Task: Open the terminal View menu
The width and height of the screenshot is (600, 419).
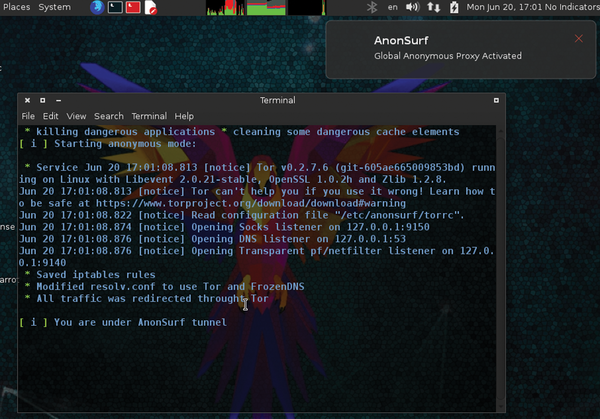Action: pyautogui.click(x=76, y=116)
